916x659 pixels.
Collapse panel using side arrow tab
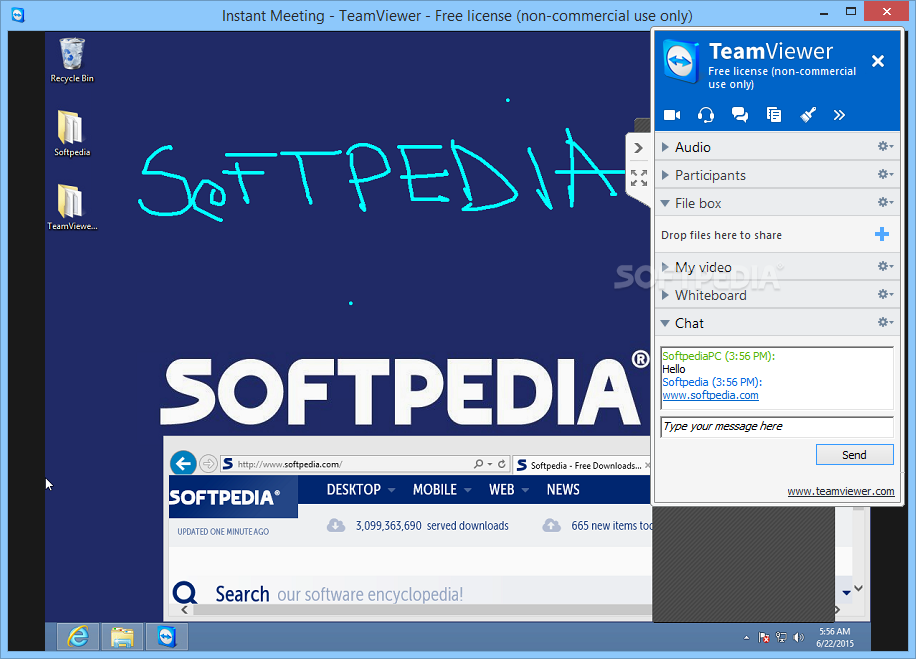point(639,148)
